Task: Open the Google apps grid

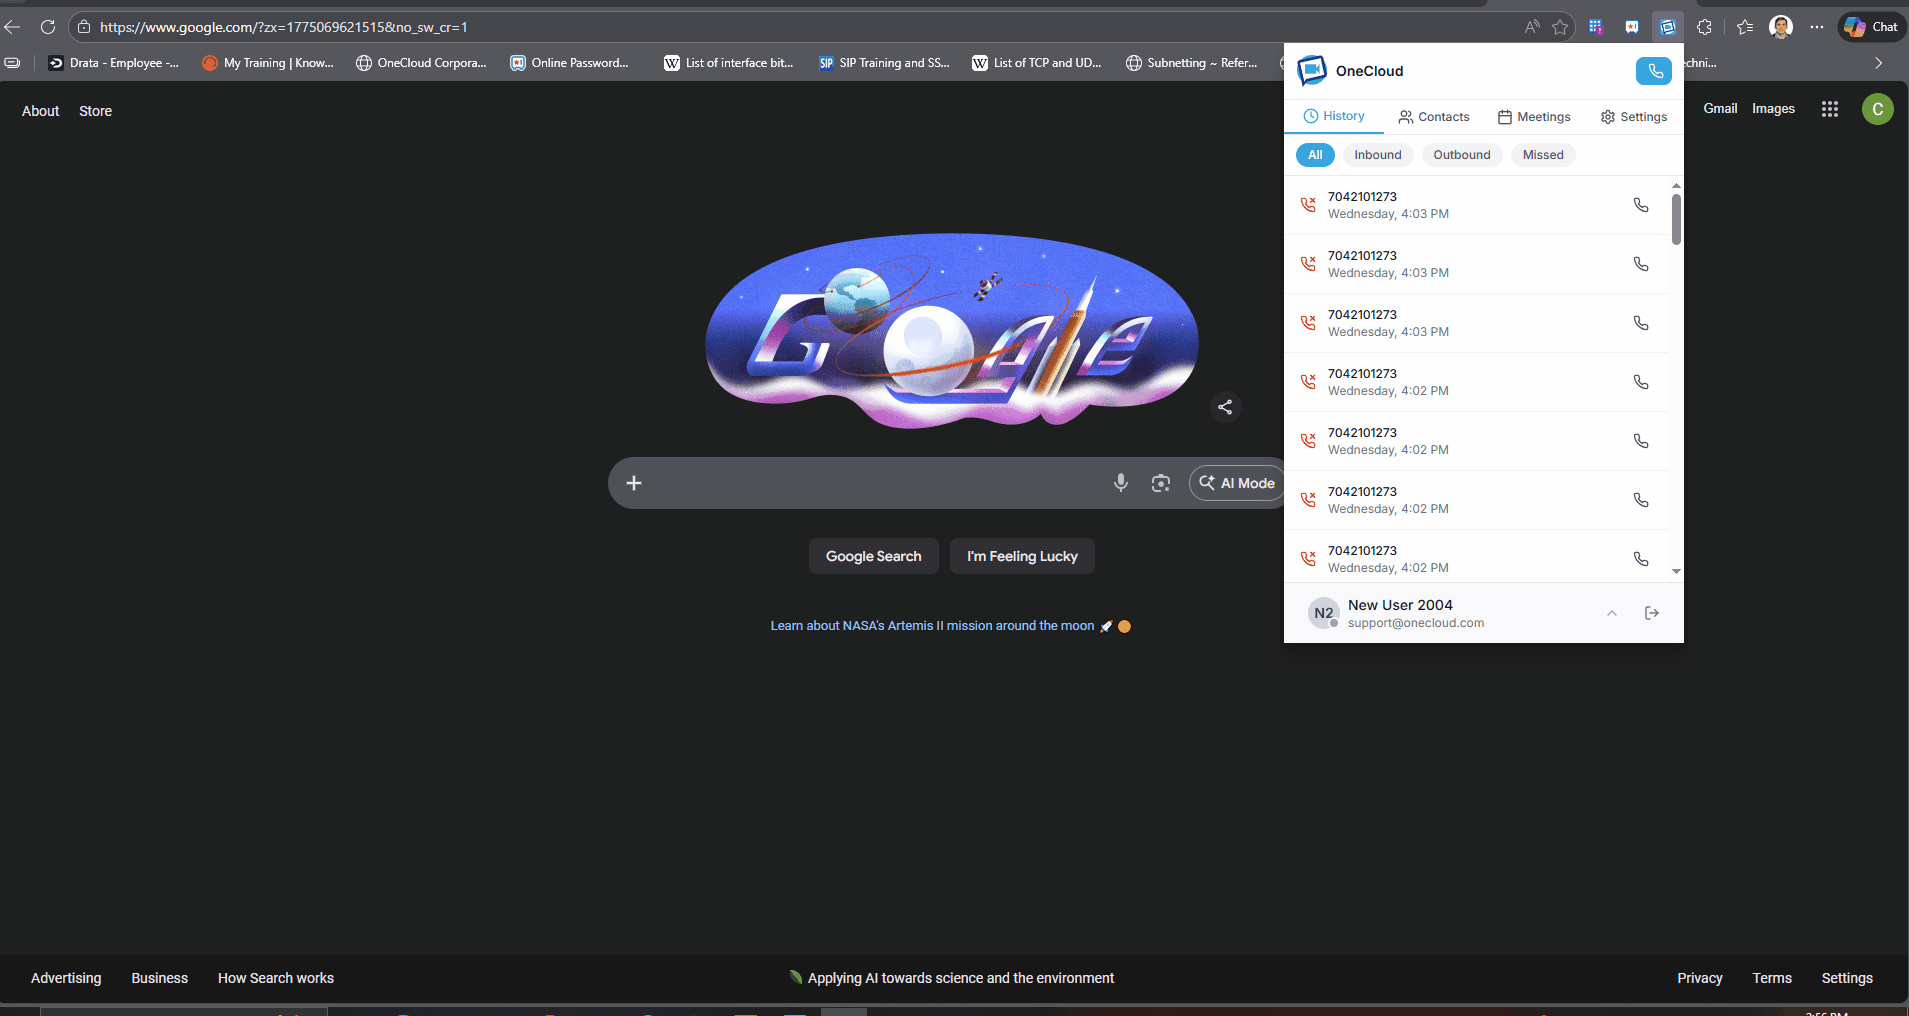Action: point(1829,109)
